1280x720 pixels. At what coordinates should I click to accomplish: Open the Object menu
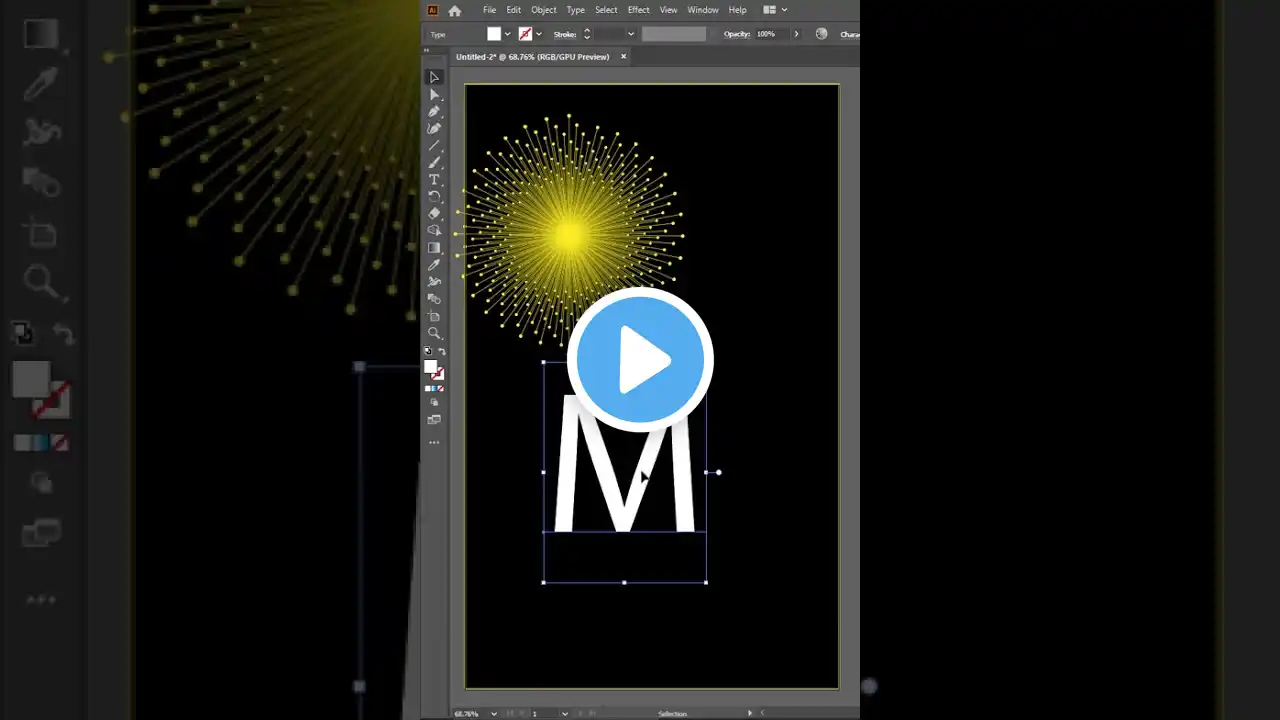(x=543, y=10)
